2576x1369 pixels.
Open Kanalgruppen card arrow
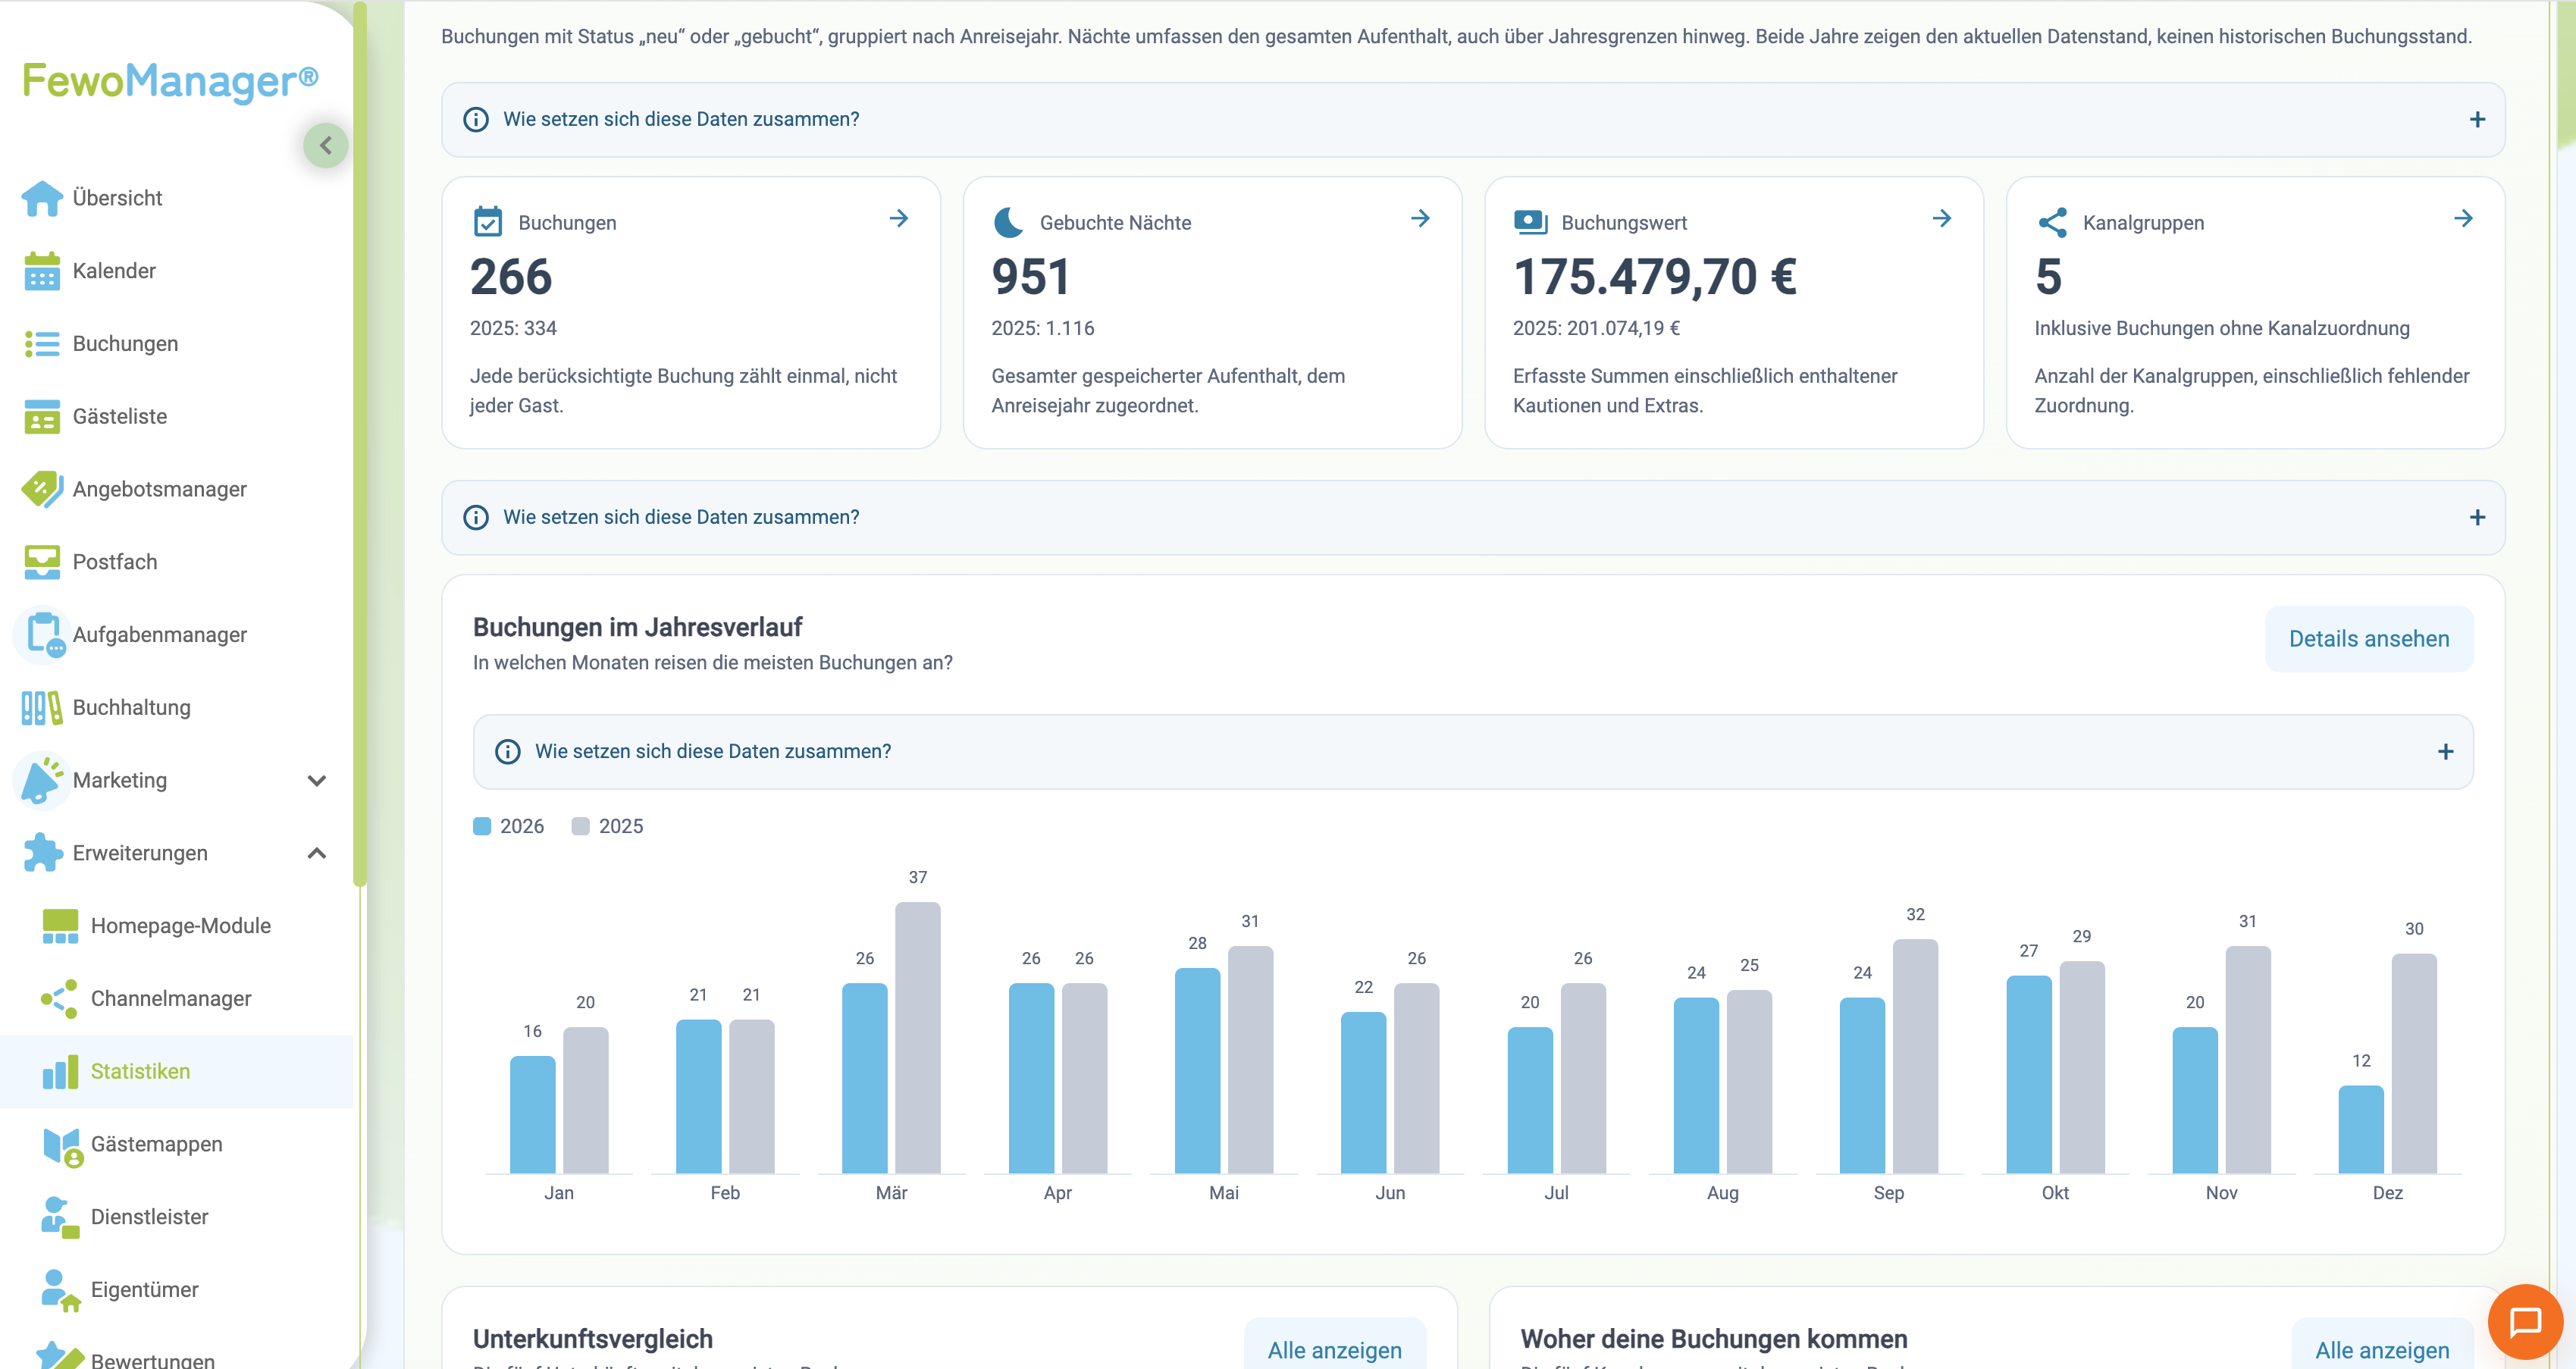pos(2463,218)
